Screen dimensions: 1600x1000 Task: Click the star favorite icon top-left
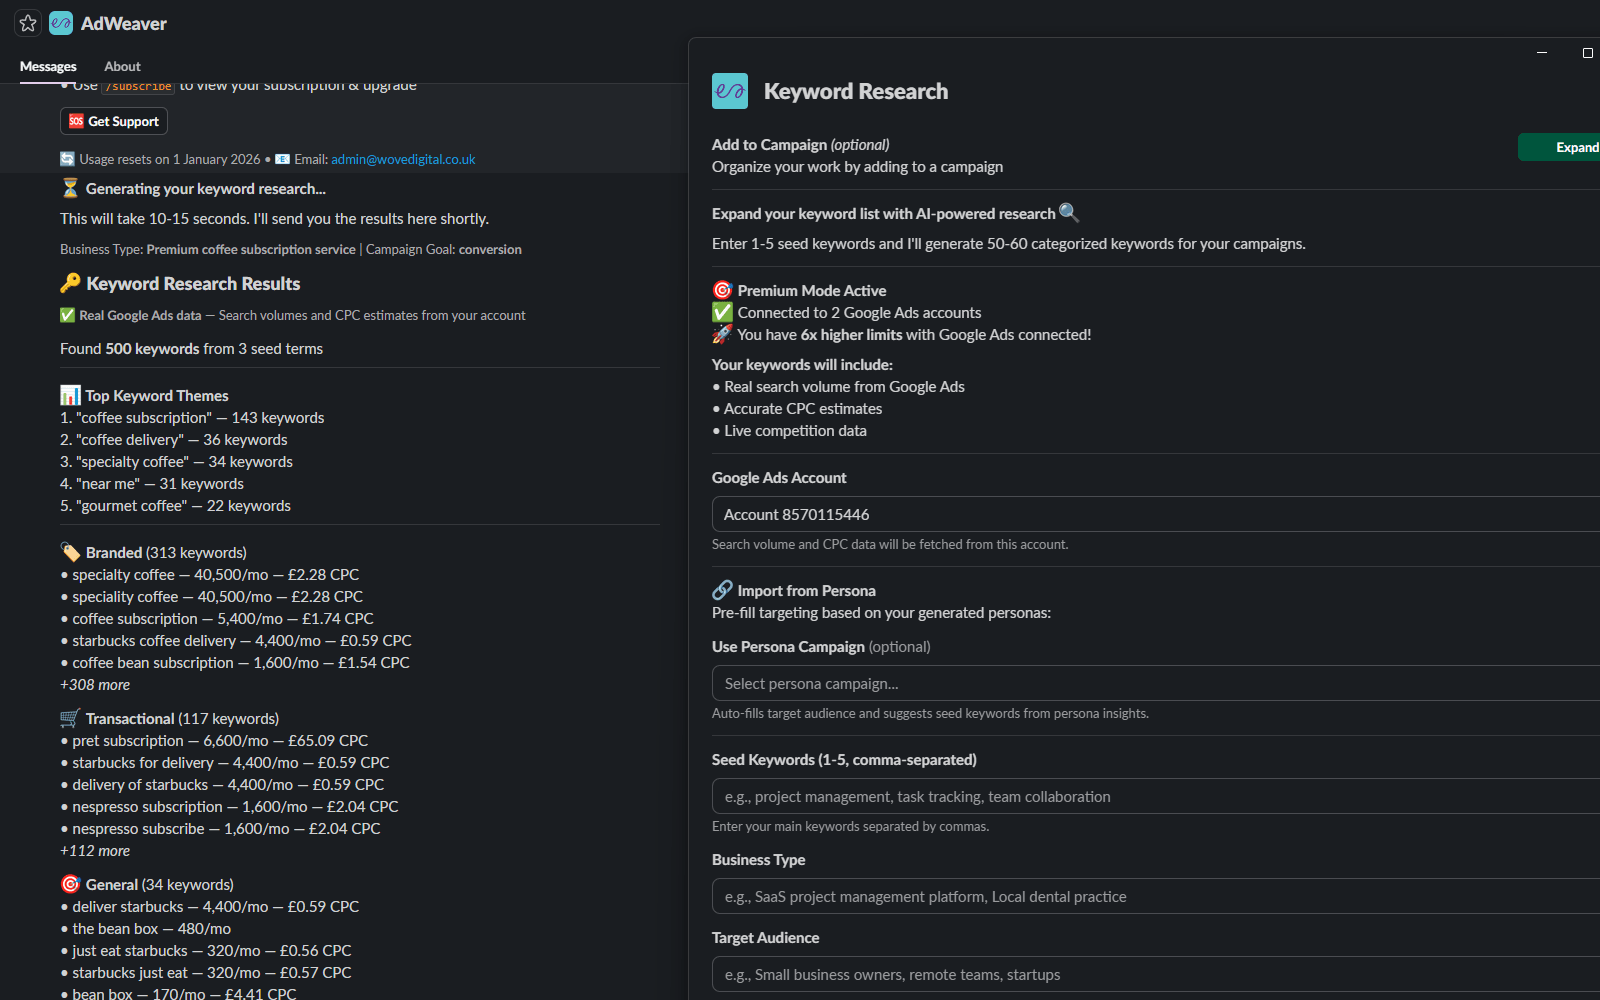tap(27, 22)
